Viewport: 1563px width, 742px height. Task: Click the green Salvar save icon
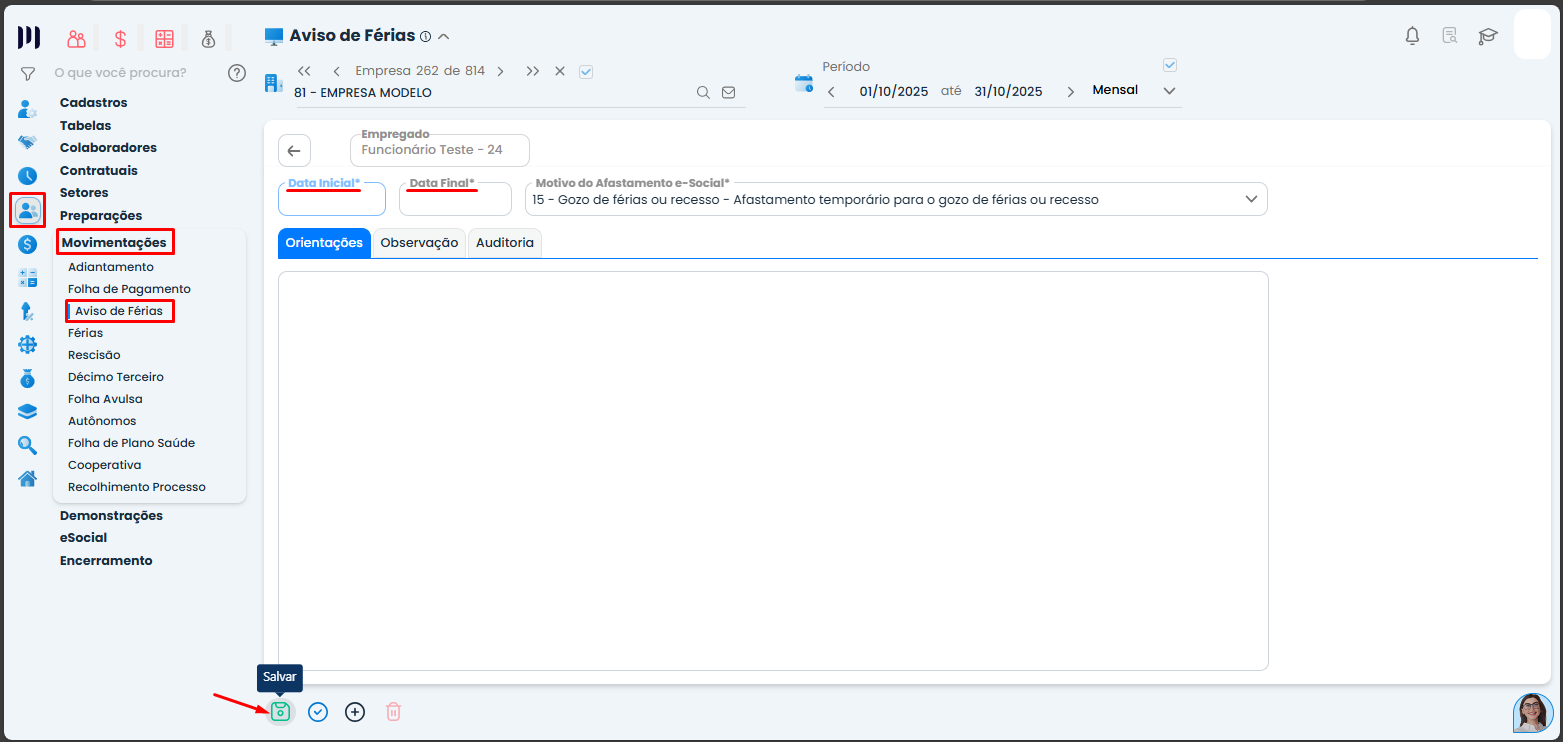281,712
